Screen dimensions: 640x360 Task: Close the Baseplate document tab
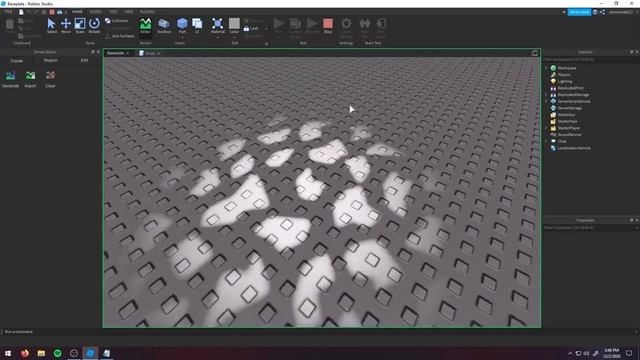[128, 53]
